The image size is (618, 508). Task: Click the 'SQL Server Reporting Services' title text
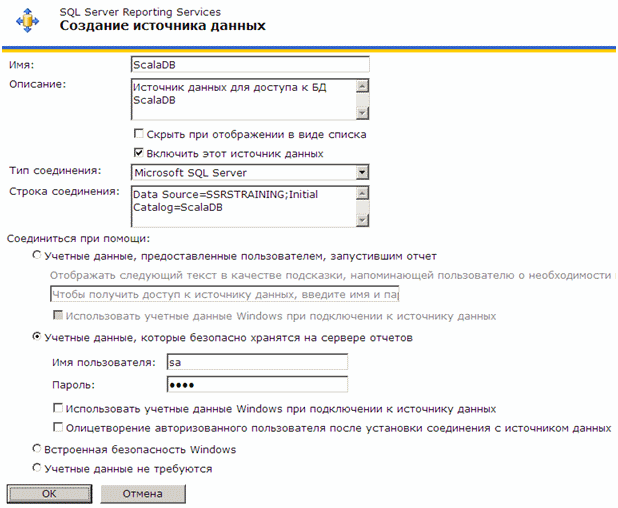click(x=140, y=12)
